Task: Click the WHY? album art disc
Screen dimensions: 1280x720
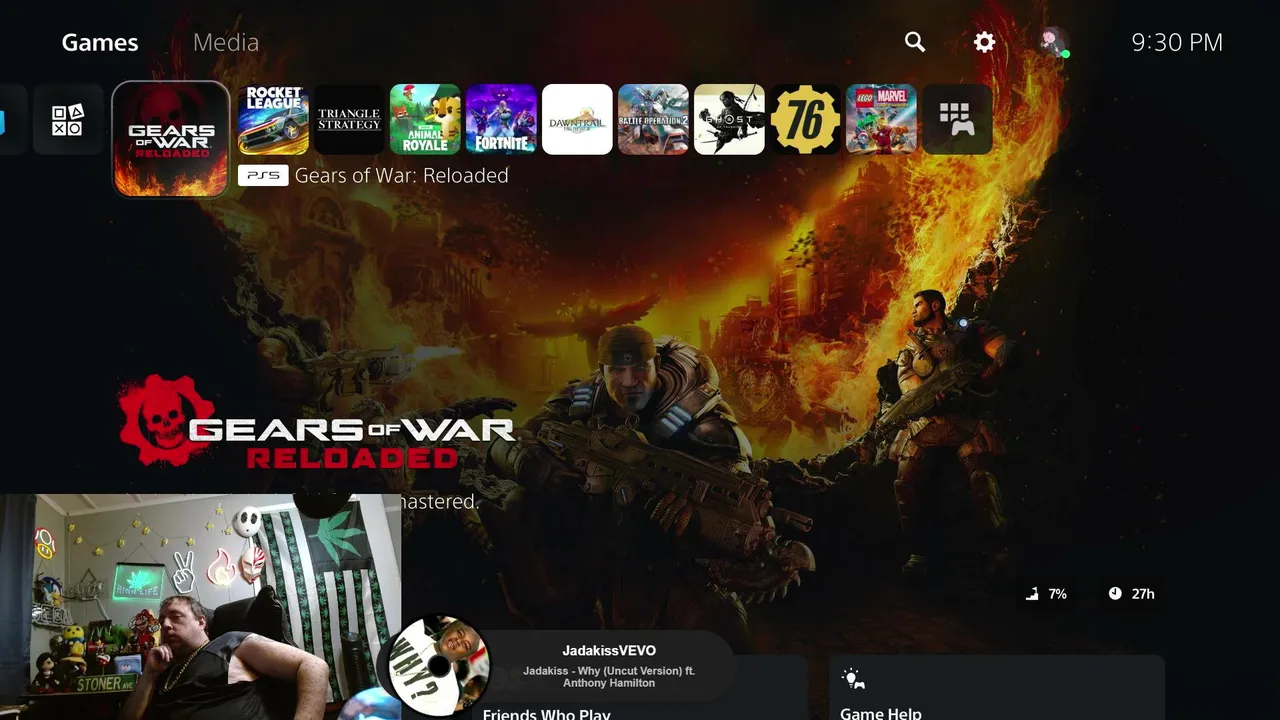Action: tap(438, 666)
